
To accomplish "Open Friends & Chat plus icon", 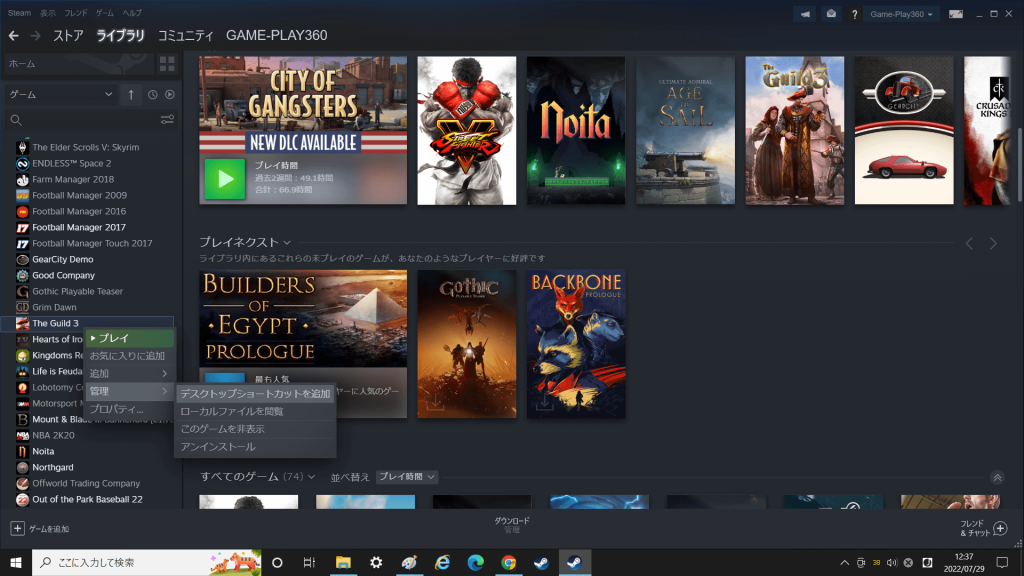I will (1000, 528).
